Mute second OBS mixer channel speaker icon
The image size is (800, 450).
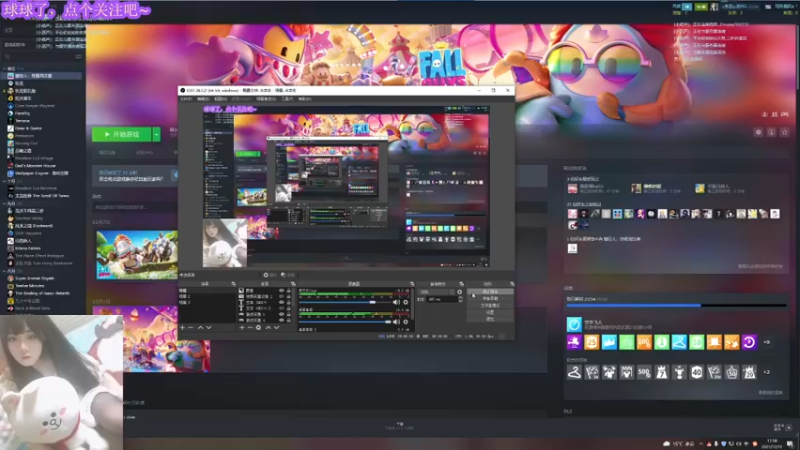pos(396,322)
